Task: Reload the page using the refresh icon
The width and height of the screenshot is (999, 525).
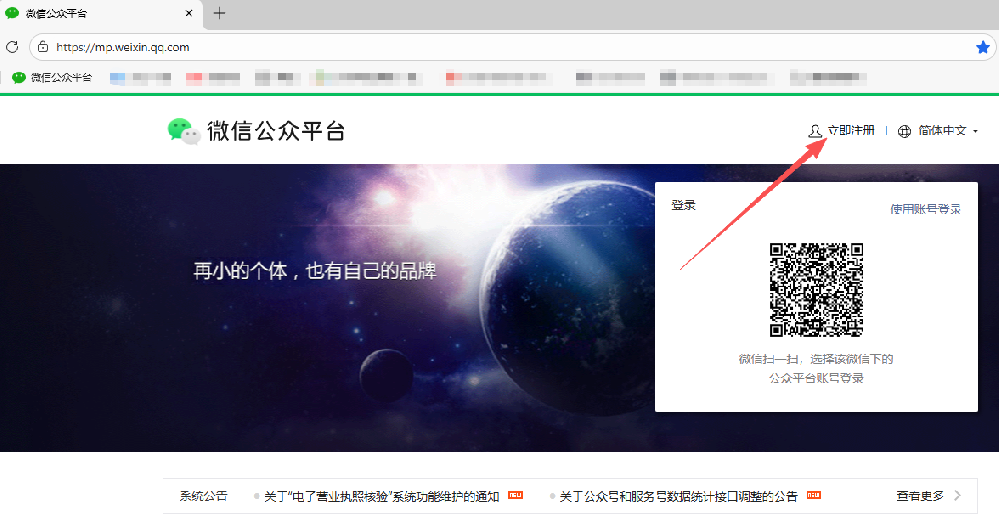Action: (x=13, y=47)
